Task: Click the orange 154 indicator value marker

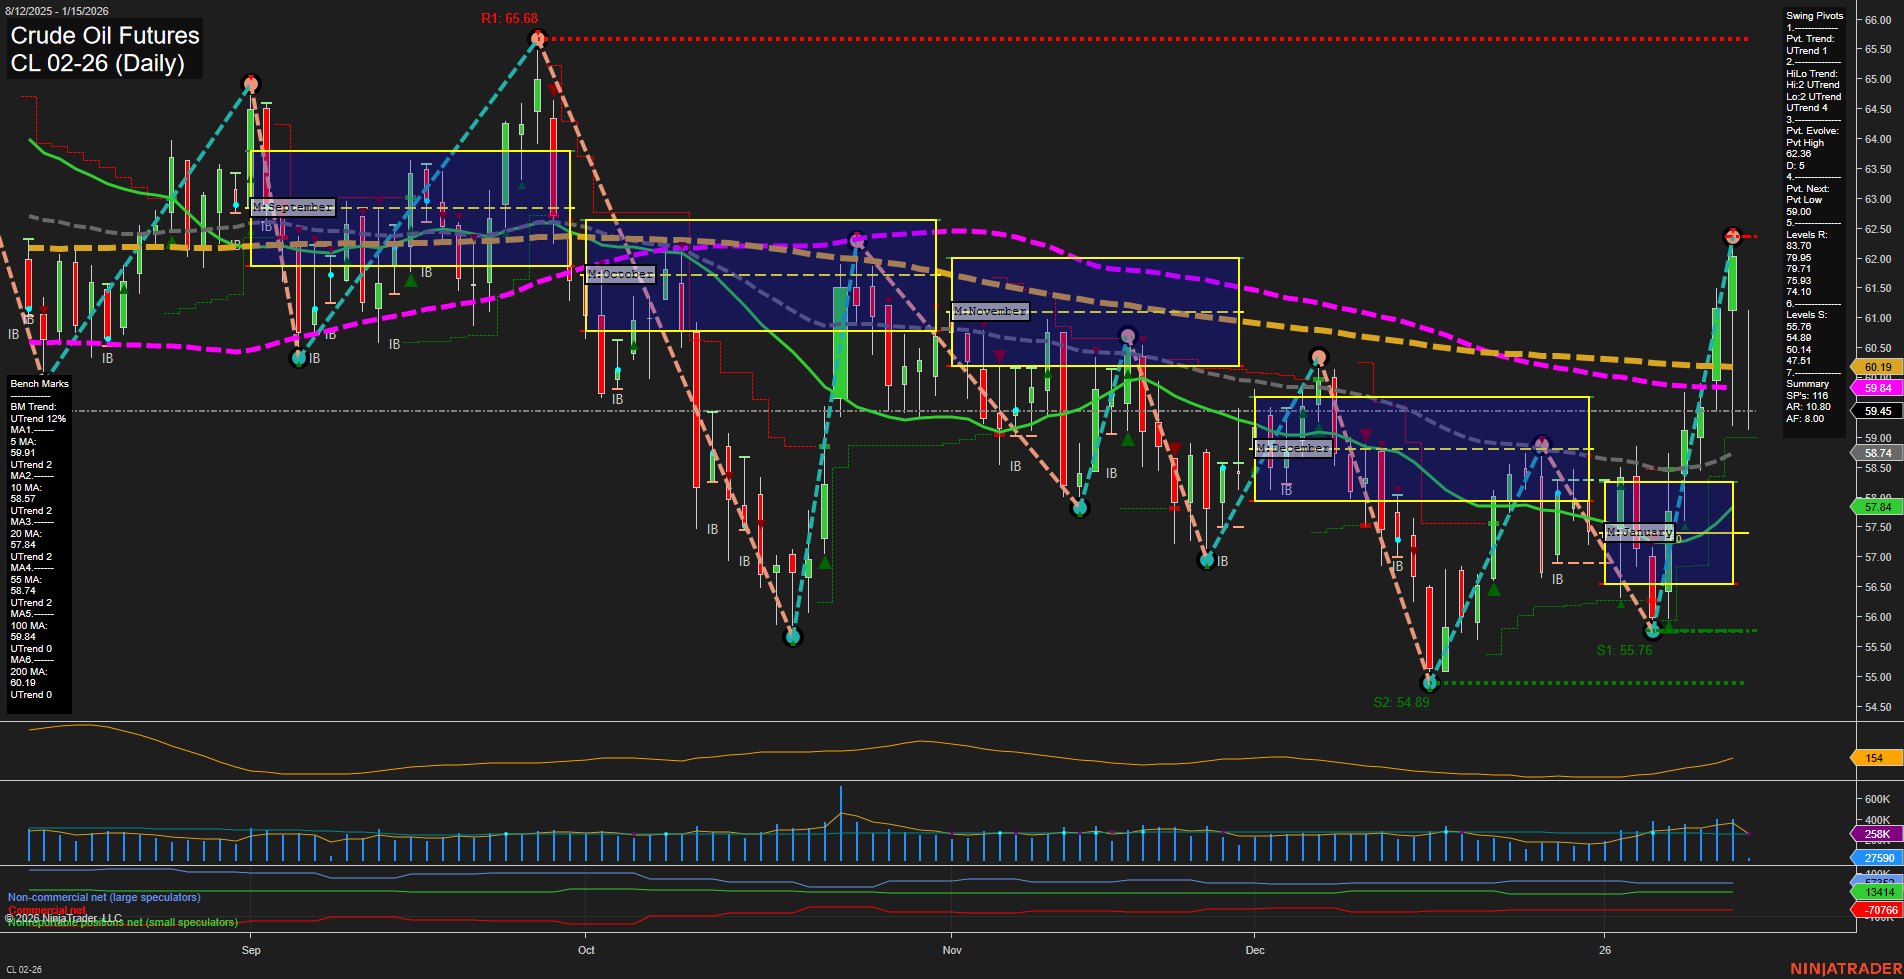Action: click(1873, 759)
